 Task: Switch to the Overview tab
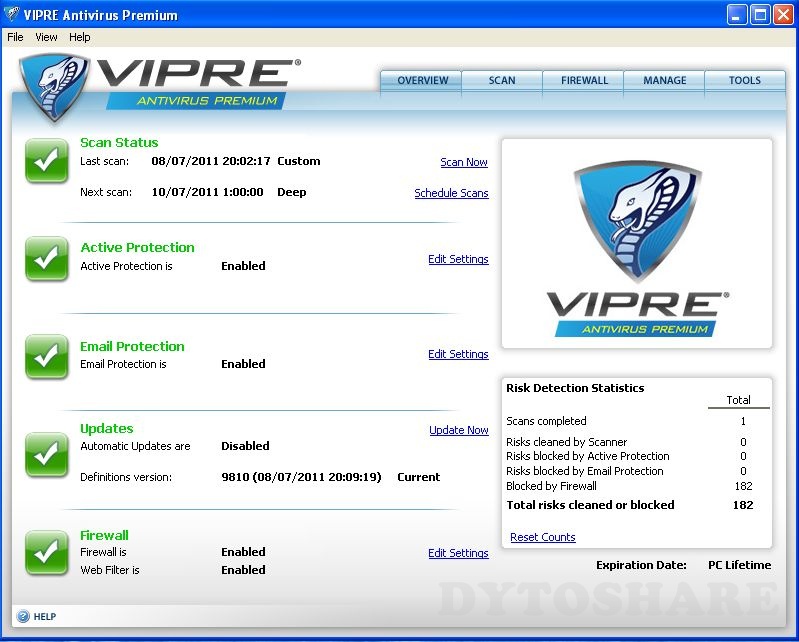click(x=422, y=81)
